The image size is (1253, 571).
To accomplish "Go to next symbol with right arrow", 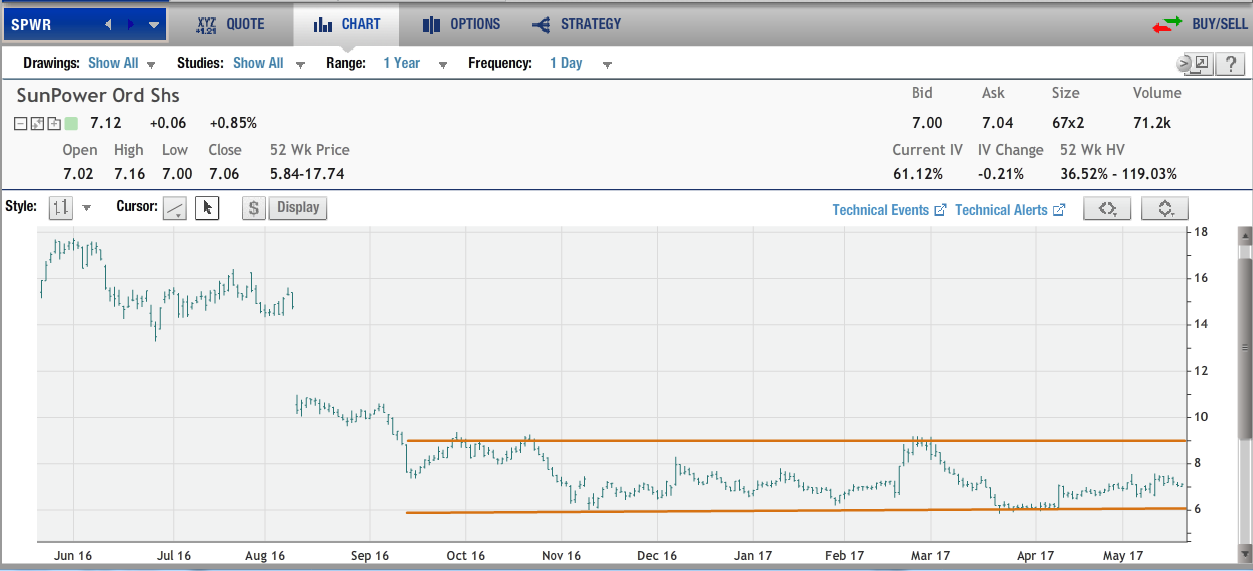I will (x=131, y=24).
